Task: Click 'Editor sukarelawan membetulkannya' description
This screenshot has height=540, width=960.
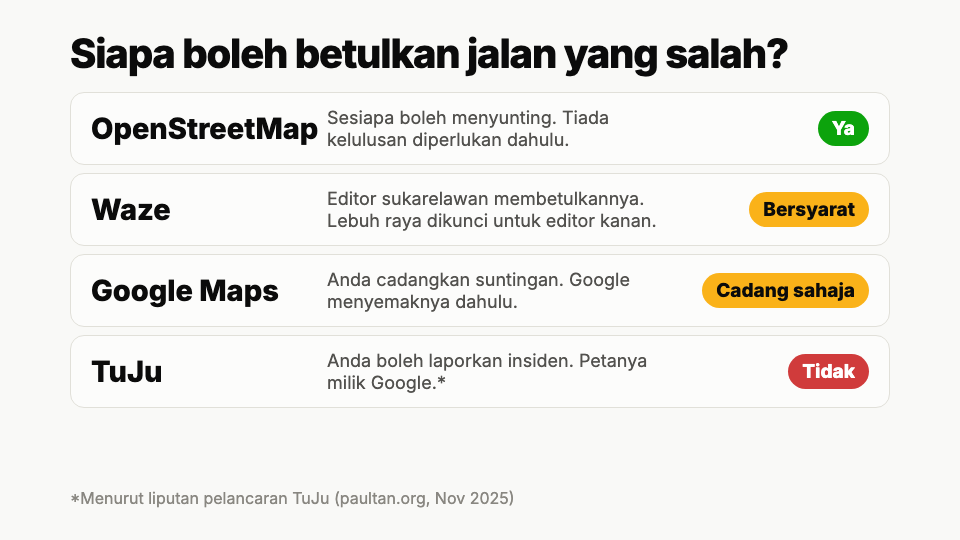Action: pyautogui.click(x=492, y=209)
